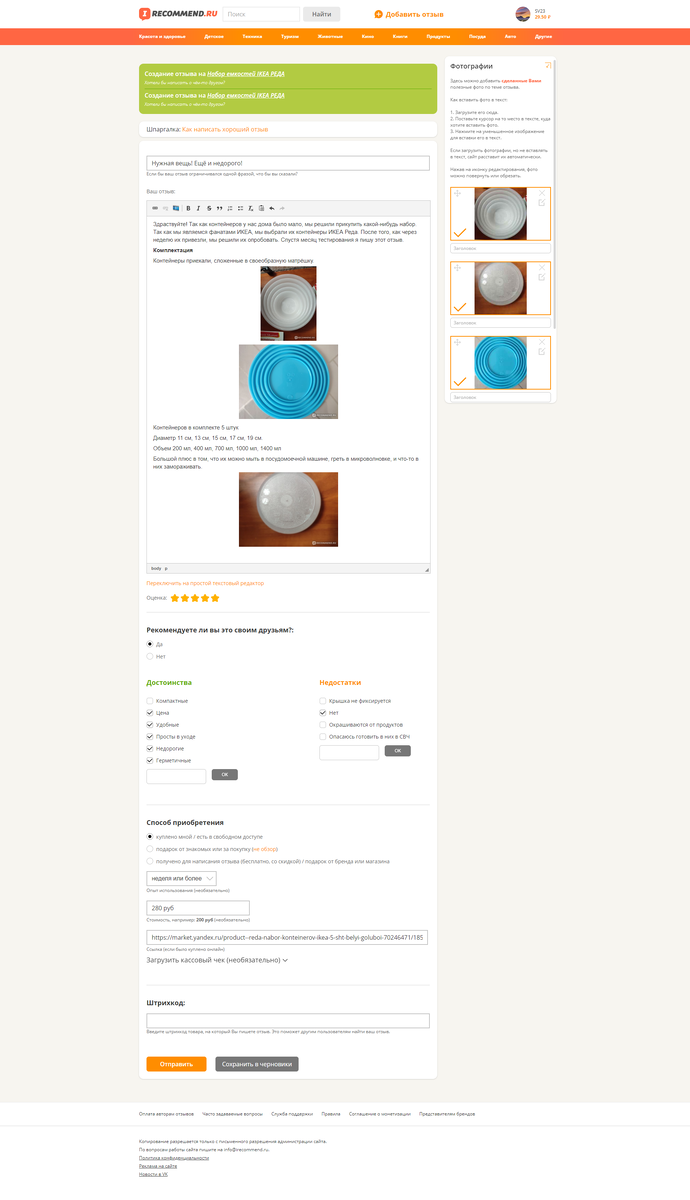This screenshot has height=1200, width=690.
Task: Select the Нет recommendation radio button
Action: pos(150,657)
